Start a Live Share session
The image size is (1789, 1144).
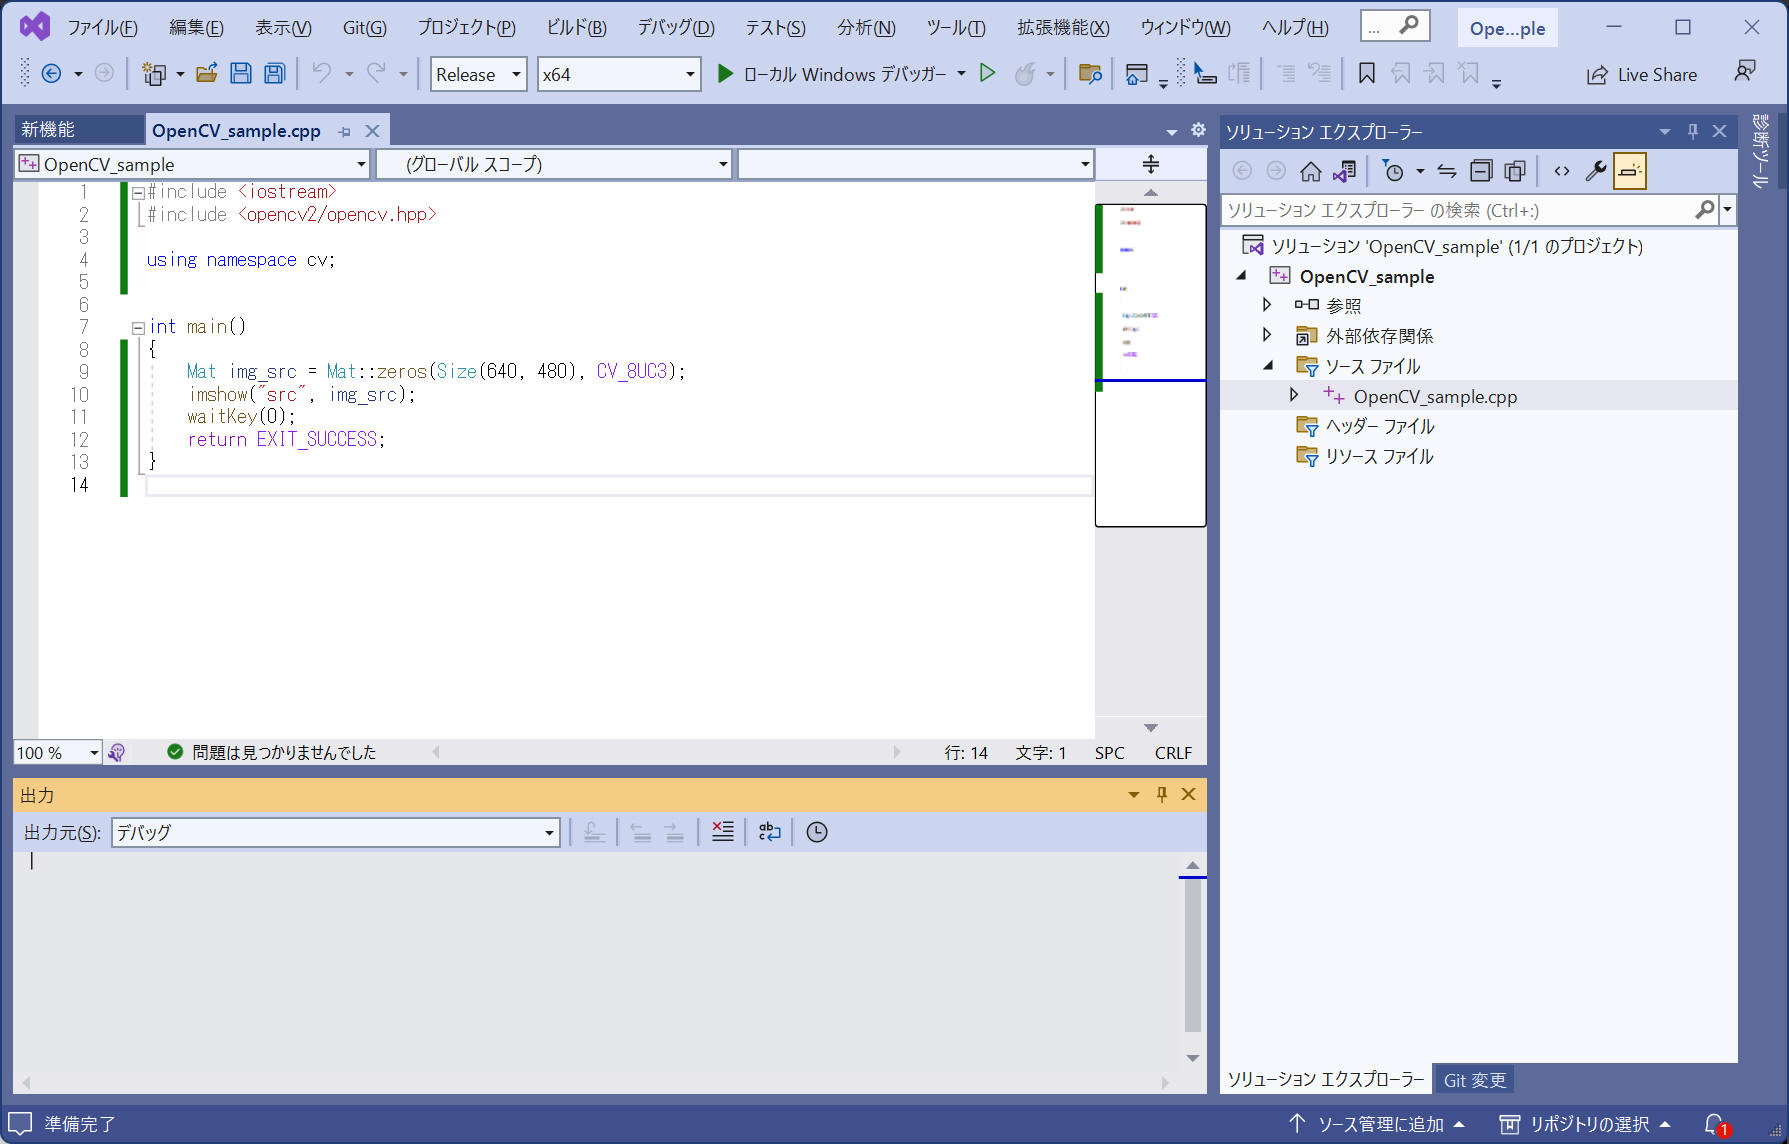point(1641,74)
